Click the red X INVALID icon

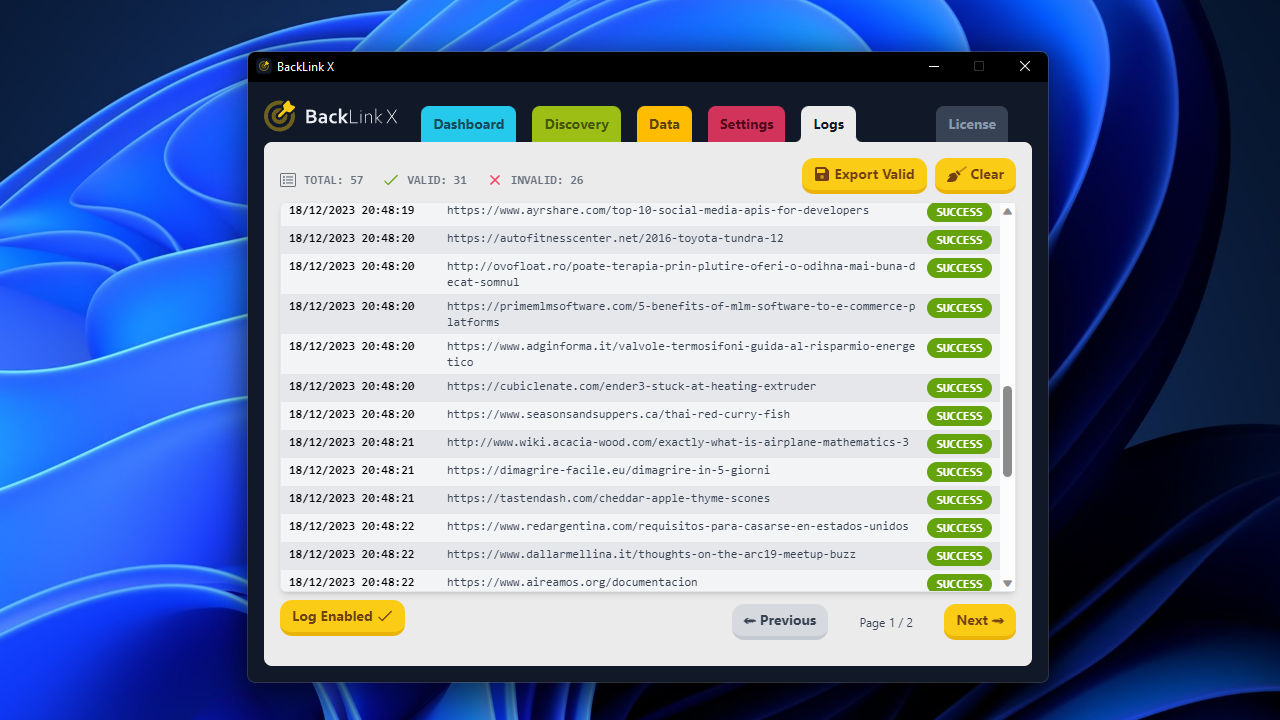tap(495, 180)
